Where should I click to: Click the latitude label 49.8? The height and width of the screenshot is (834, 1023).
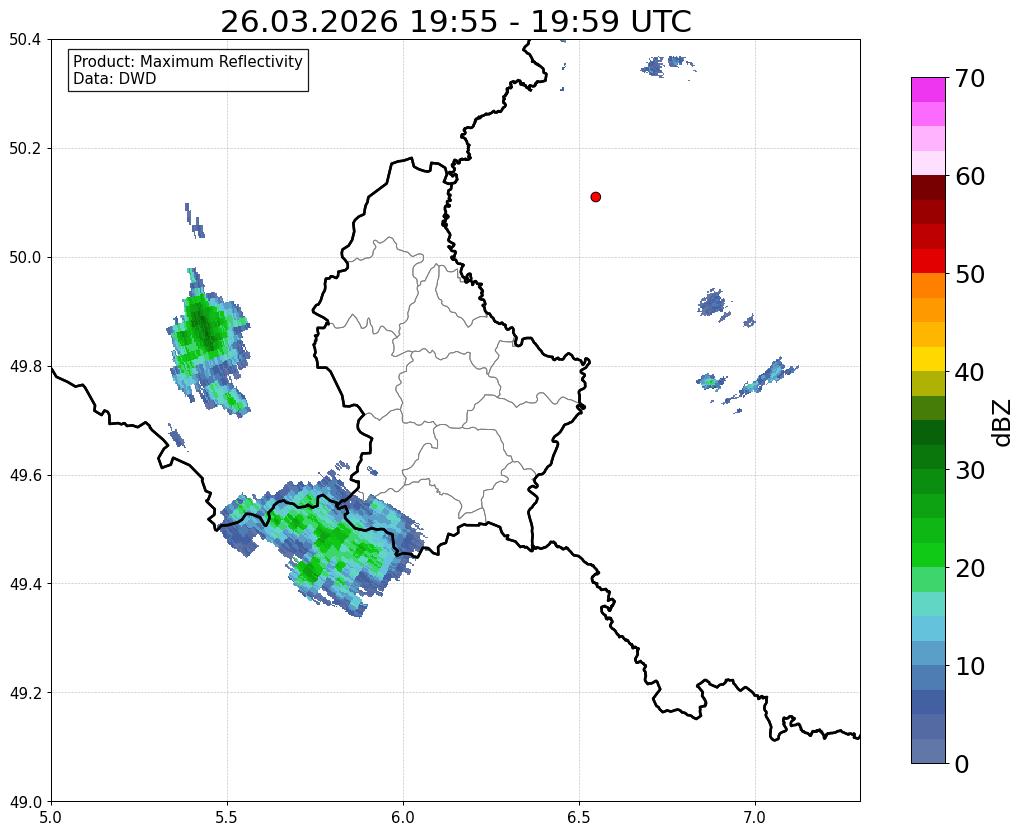pos(25,367)
